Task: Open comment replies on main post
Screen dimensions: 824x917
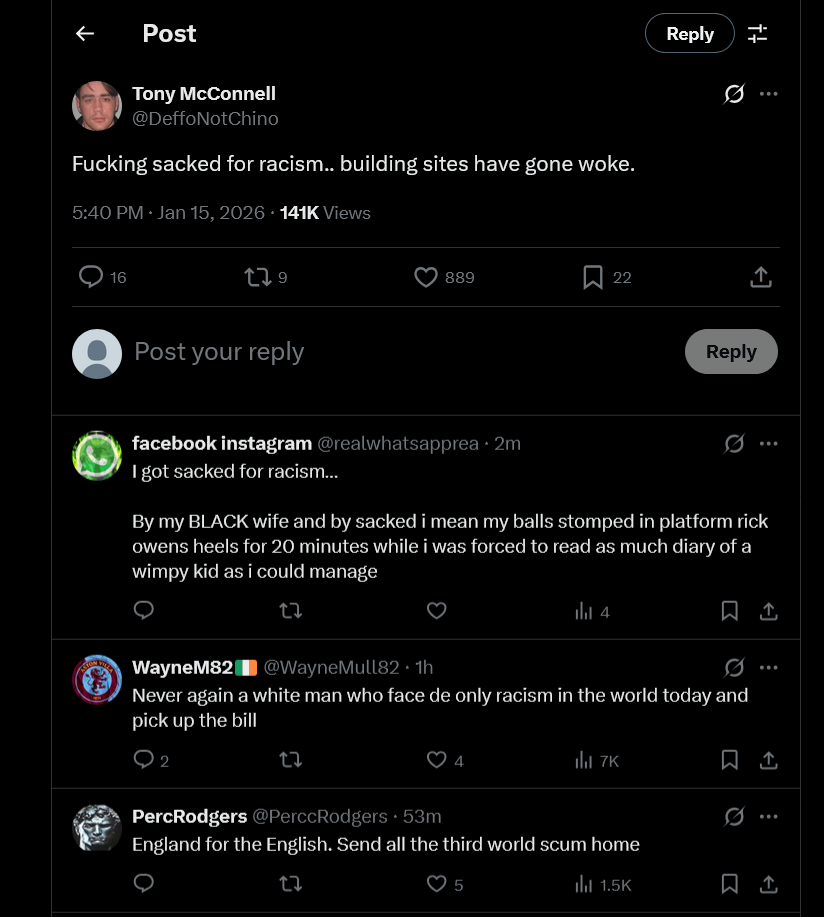Action: coord(91,277)
